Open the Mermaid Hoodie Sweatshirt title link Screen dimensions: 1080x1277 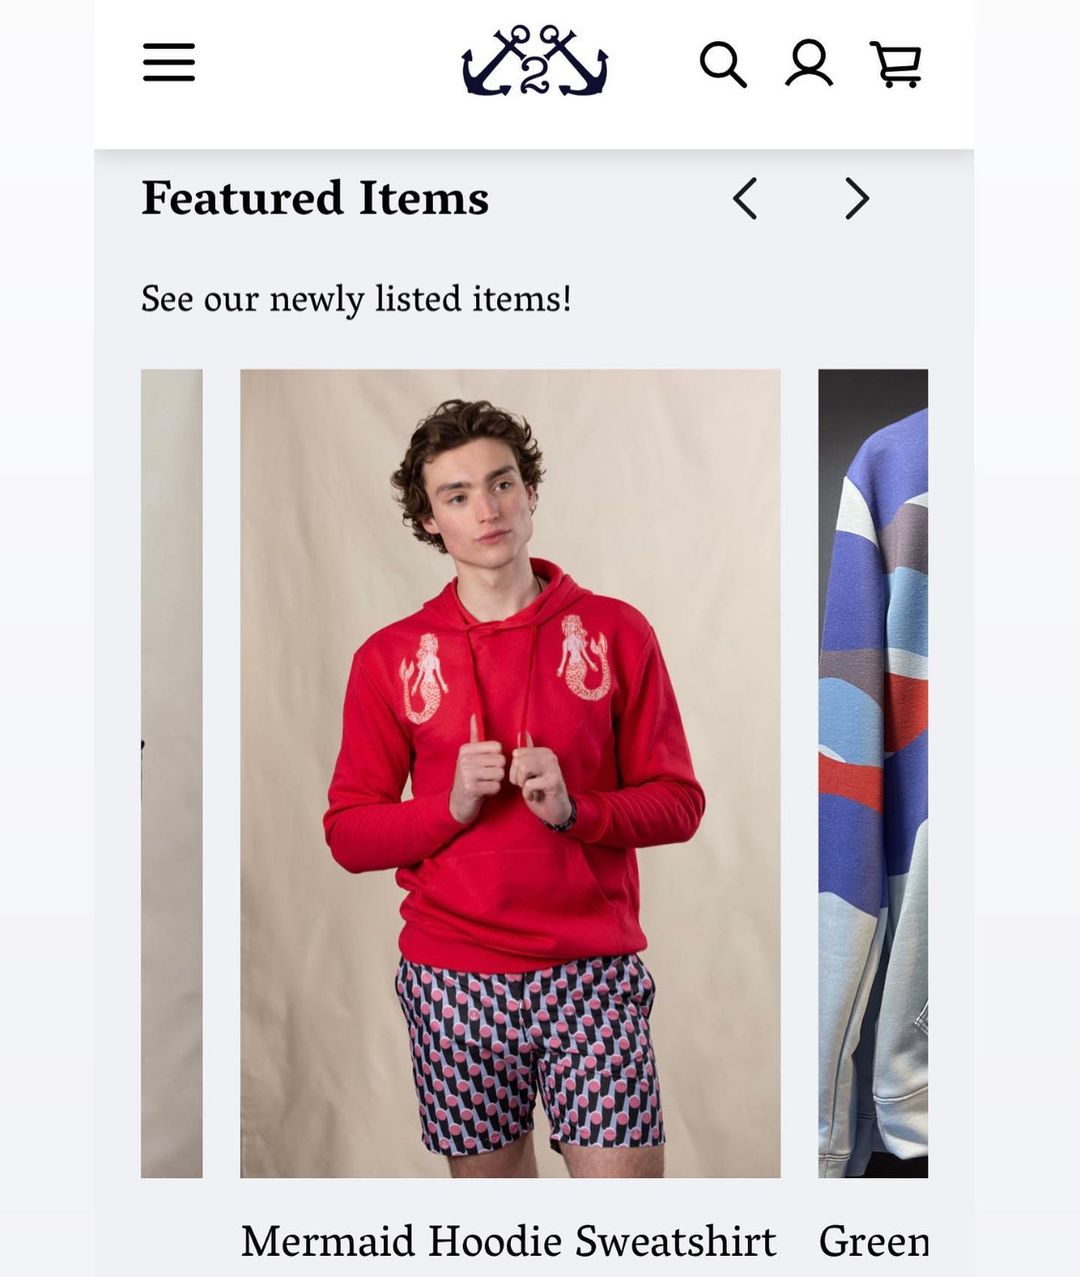(508, 1241)
